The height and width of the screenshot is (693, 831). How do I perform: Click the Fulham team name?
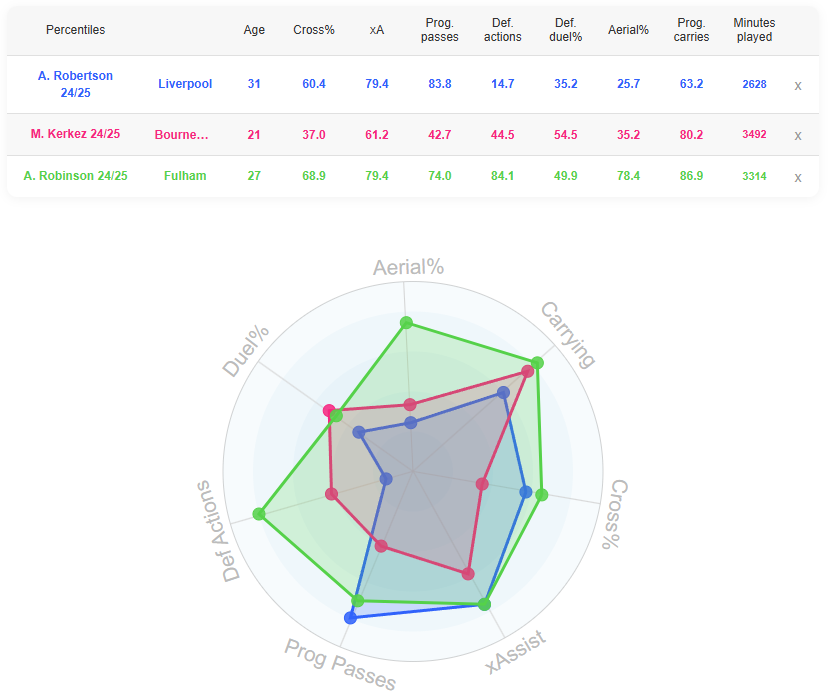click(185, 176)
